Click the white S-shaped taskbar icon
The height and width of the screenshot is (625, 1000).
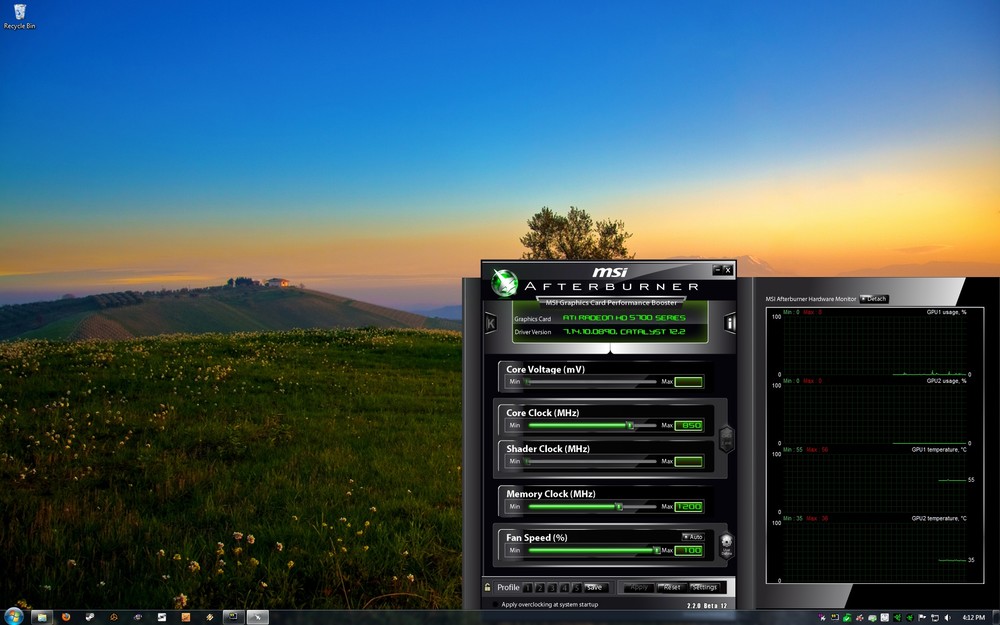click(x=162, y=617)
